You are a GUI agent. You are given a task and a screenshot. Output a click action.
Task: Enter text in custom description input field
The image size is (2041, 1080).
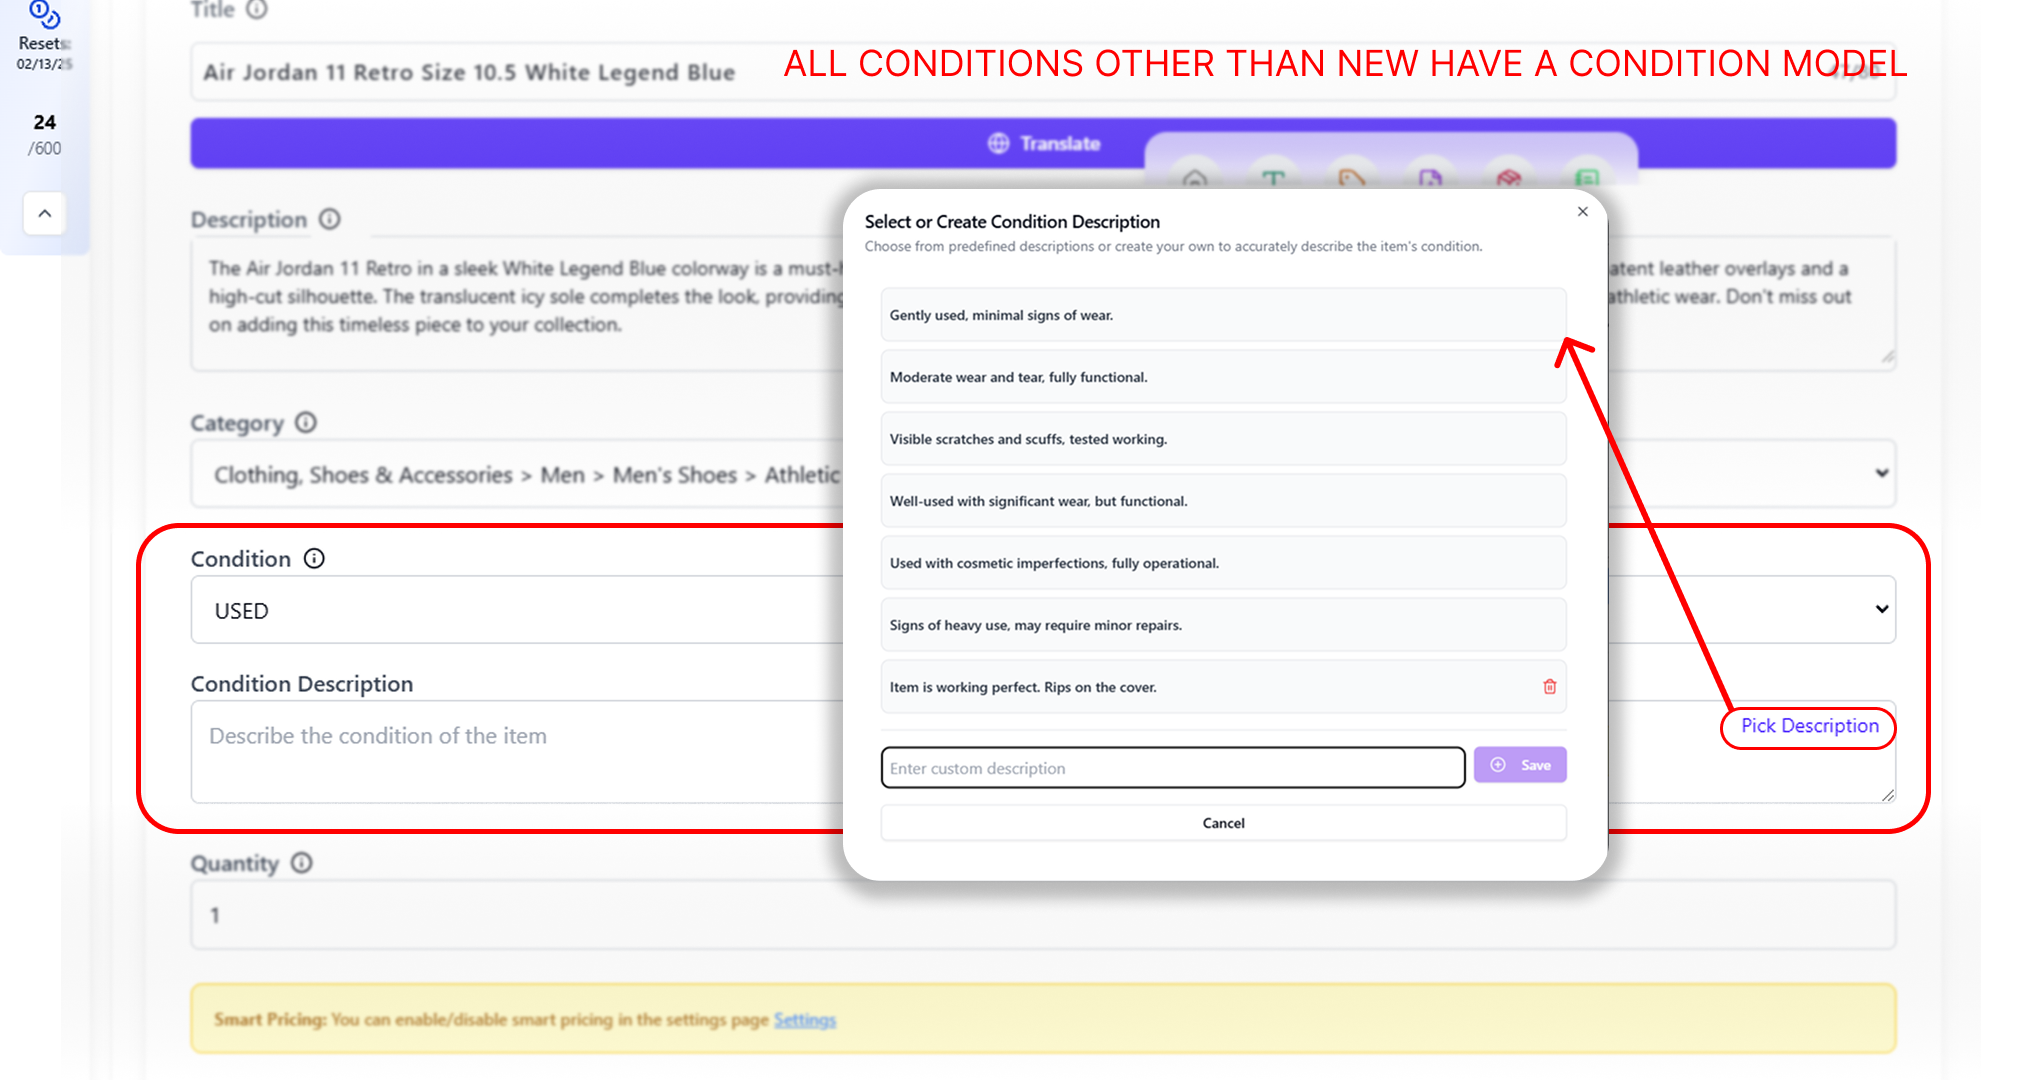[1172, 767]
